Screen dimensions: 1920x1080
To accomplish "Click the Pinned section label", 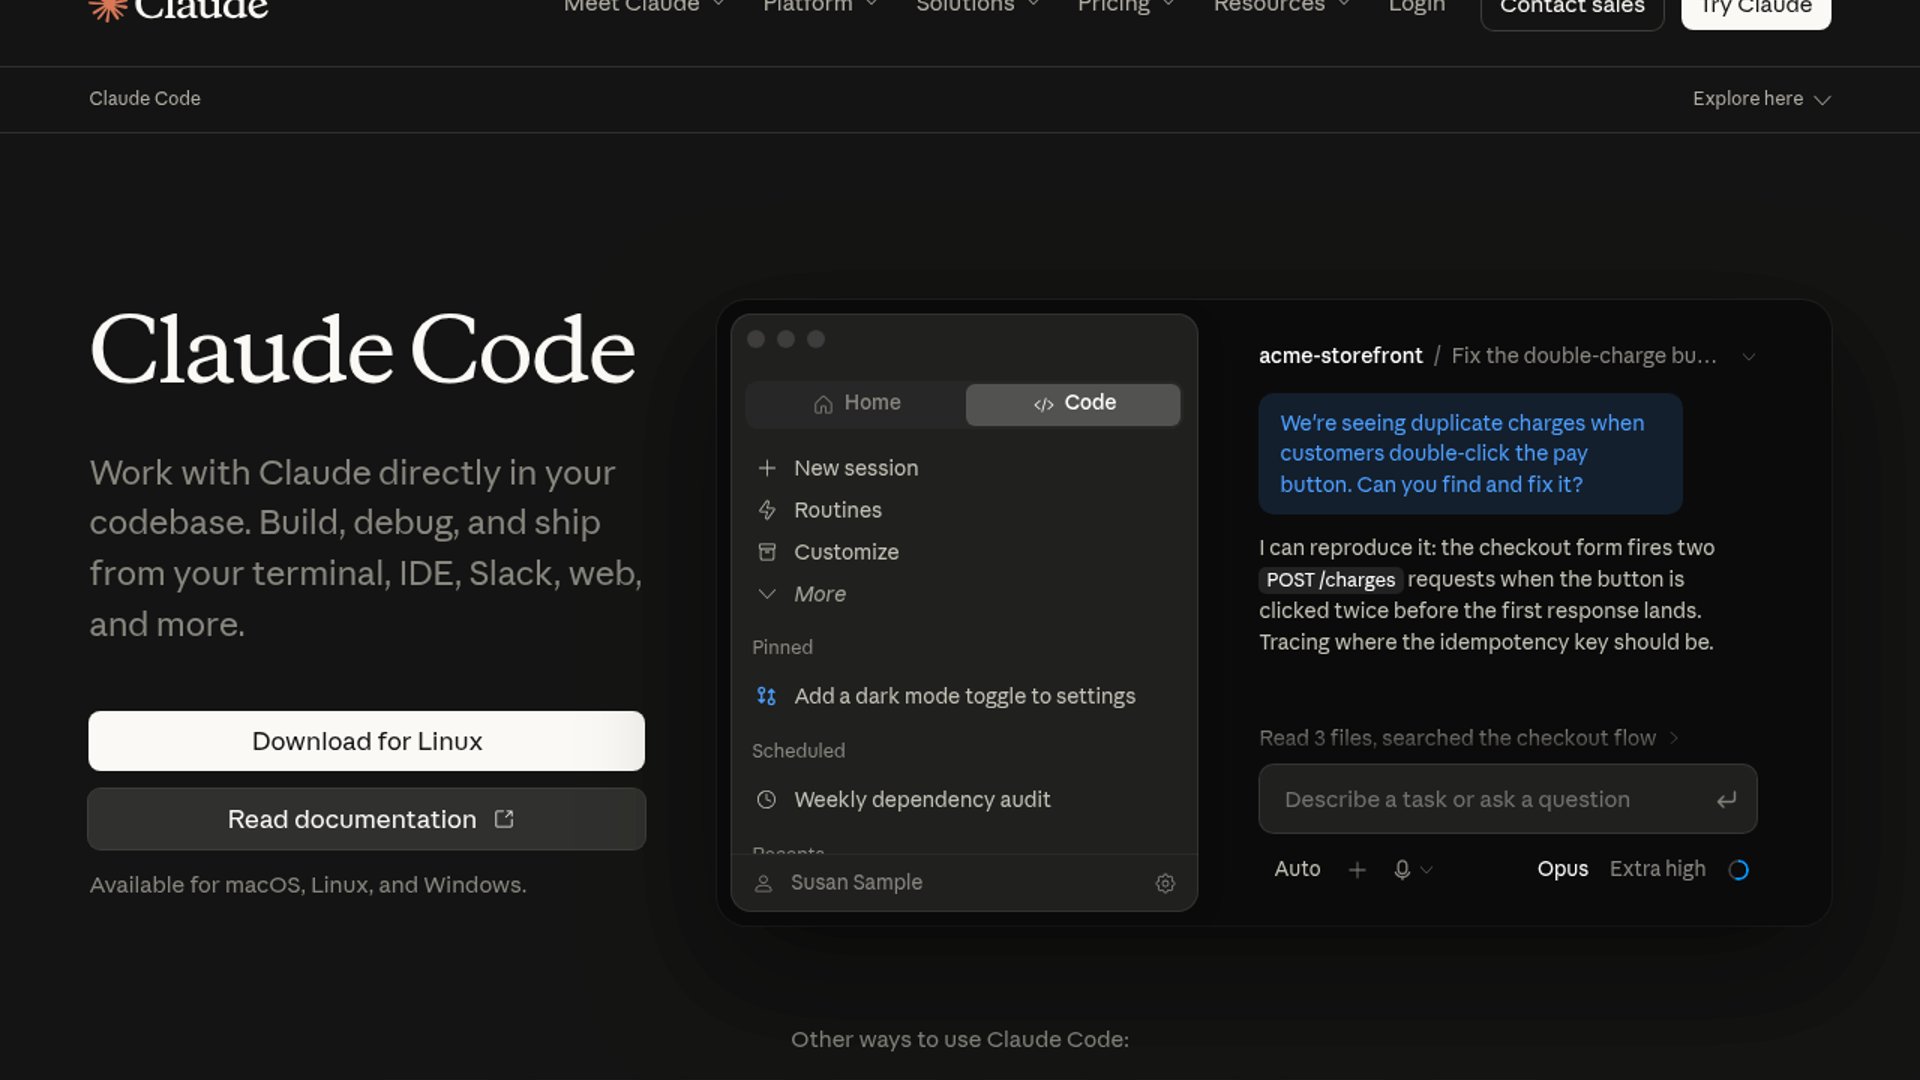I will click(782, 647).
